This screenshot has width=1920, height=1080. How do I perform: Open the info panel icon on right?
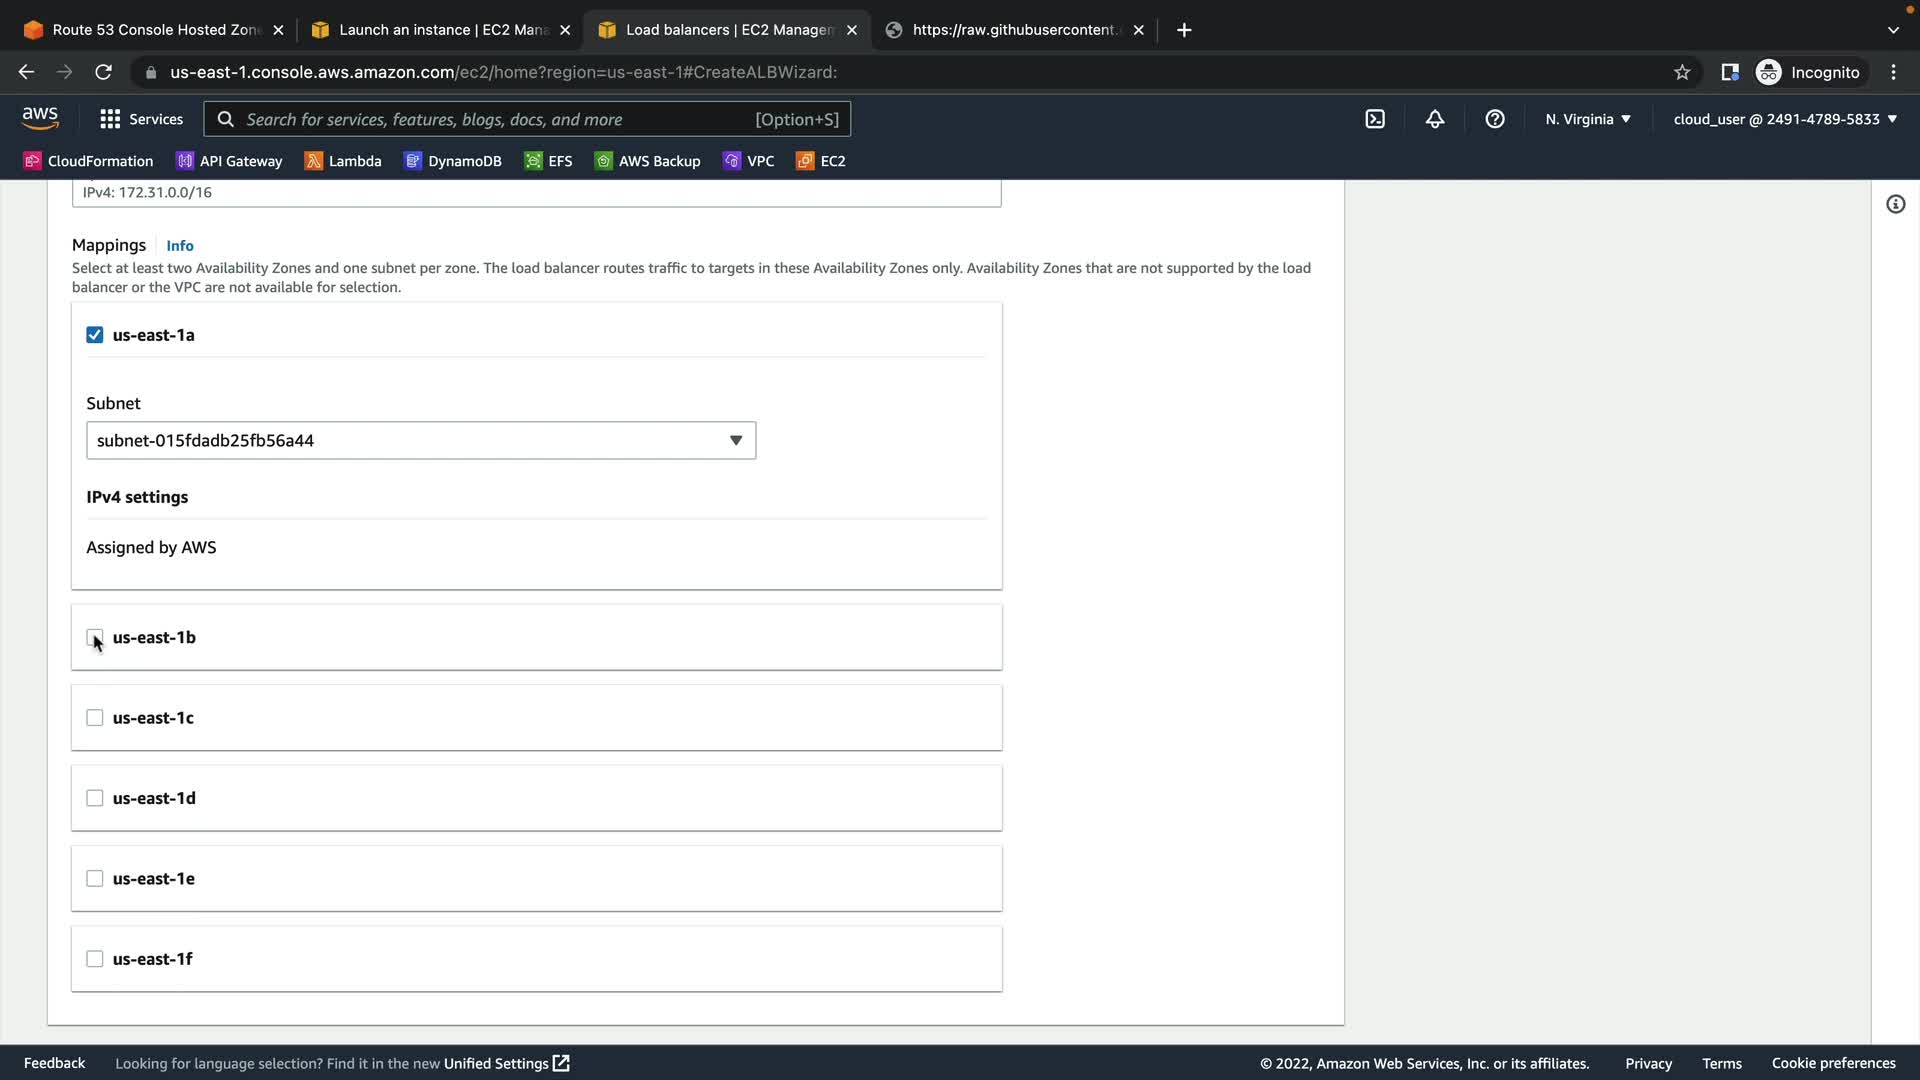click(1895, 204)
